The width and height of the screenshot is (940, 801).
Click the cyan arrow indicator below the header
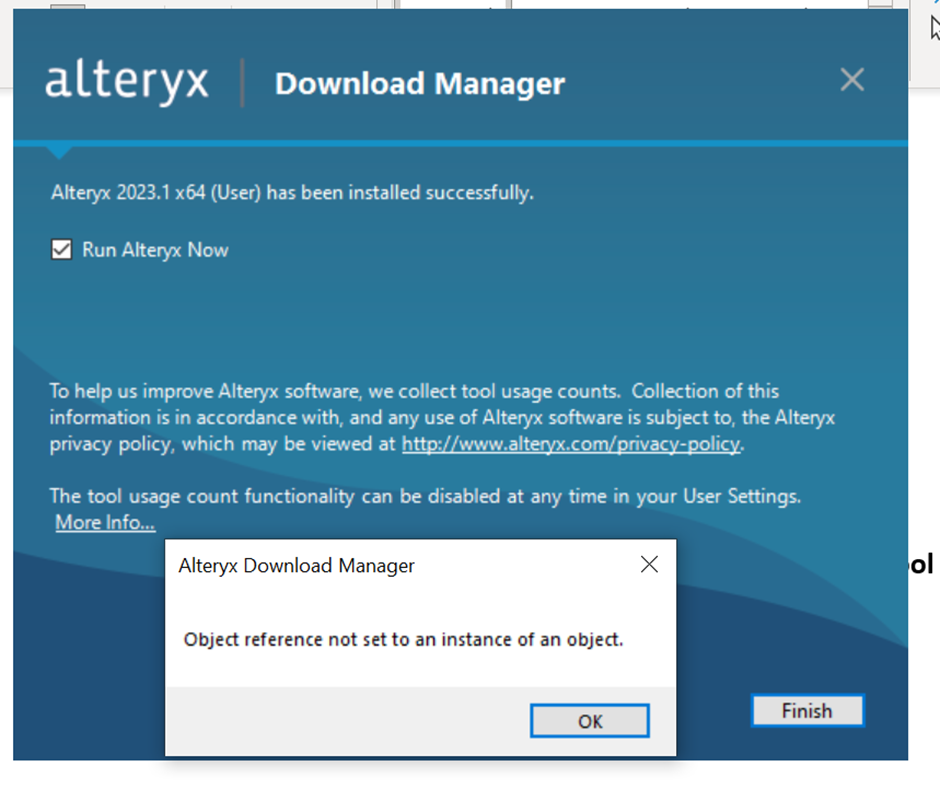pyautogui.click(x=58, y=150)
